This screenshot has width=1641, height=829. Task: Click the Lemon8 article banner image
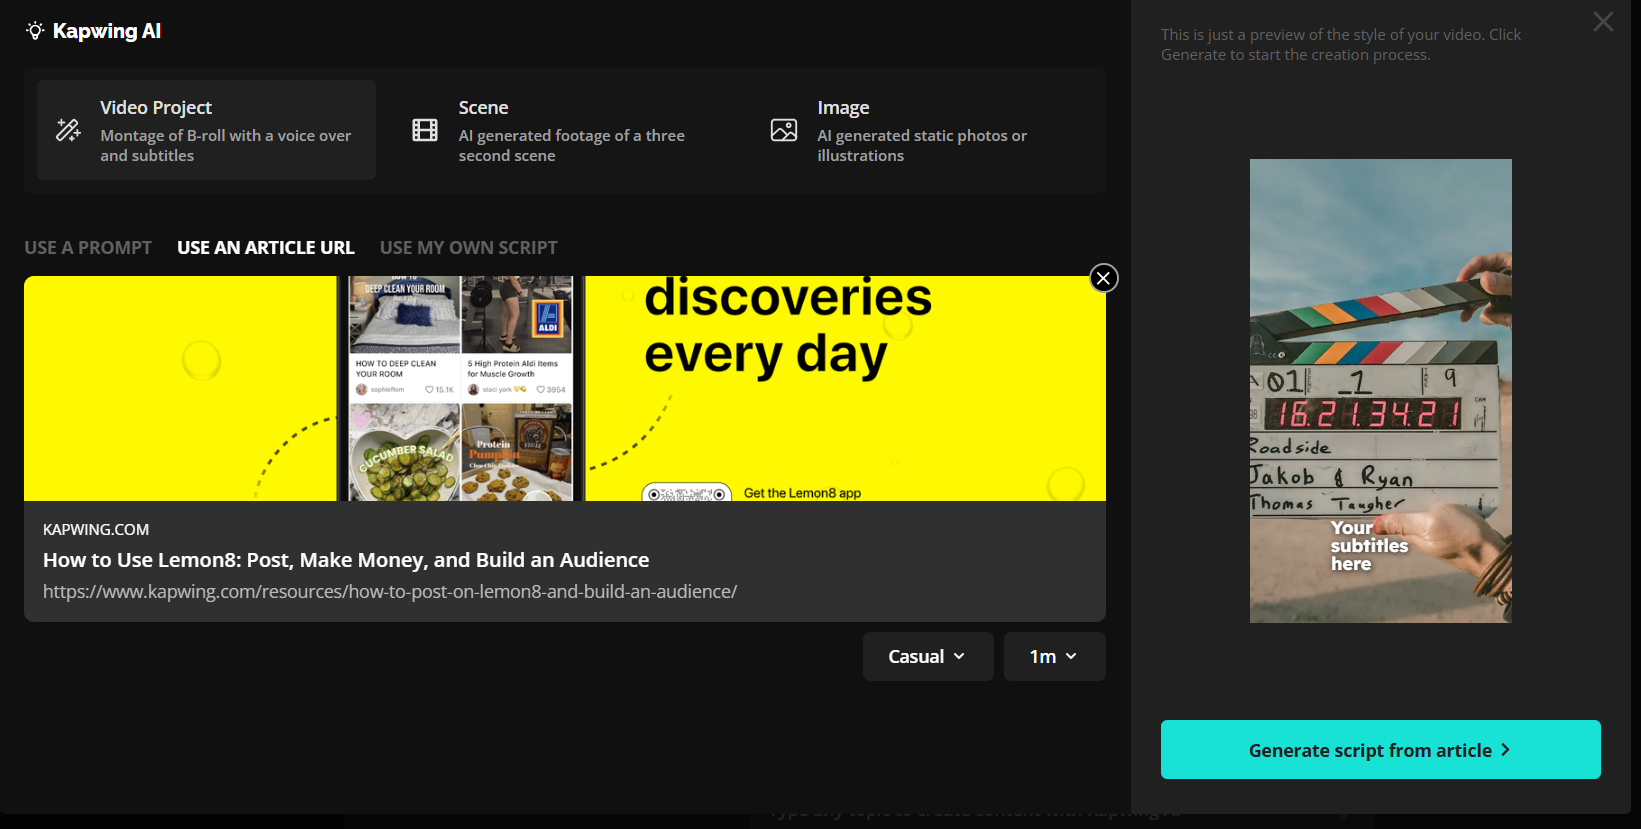point(564,388)
